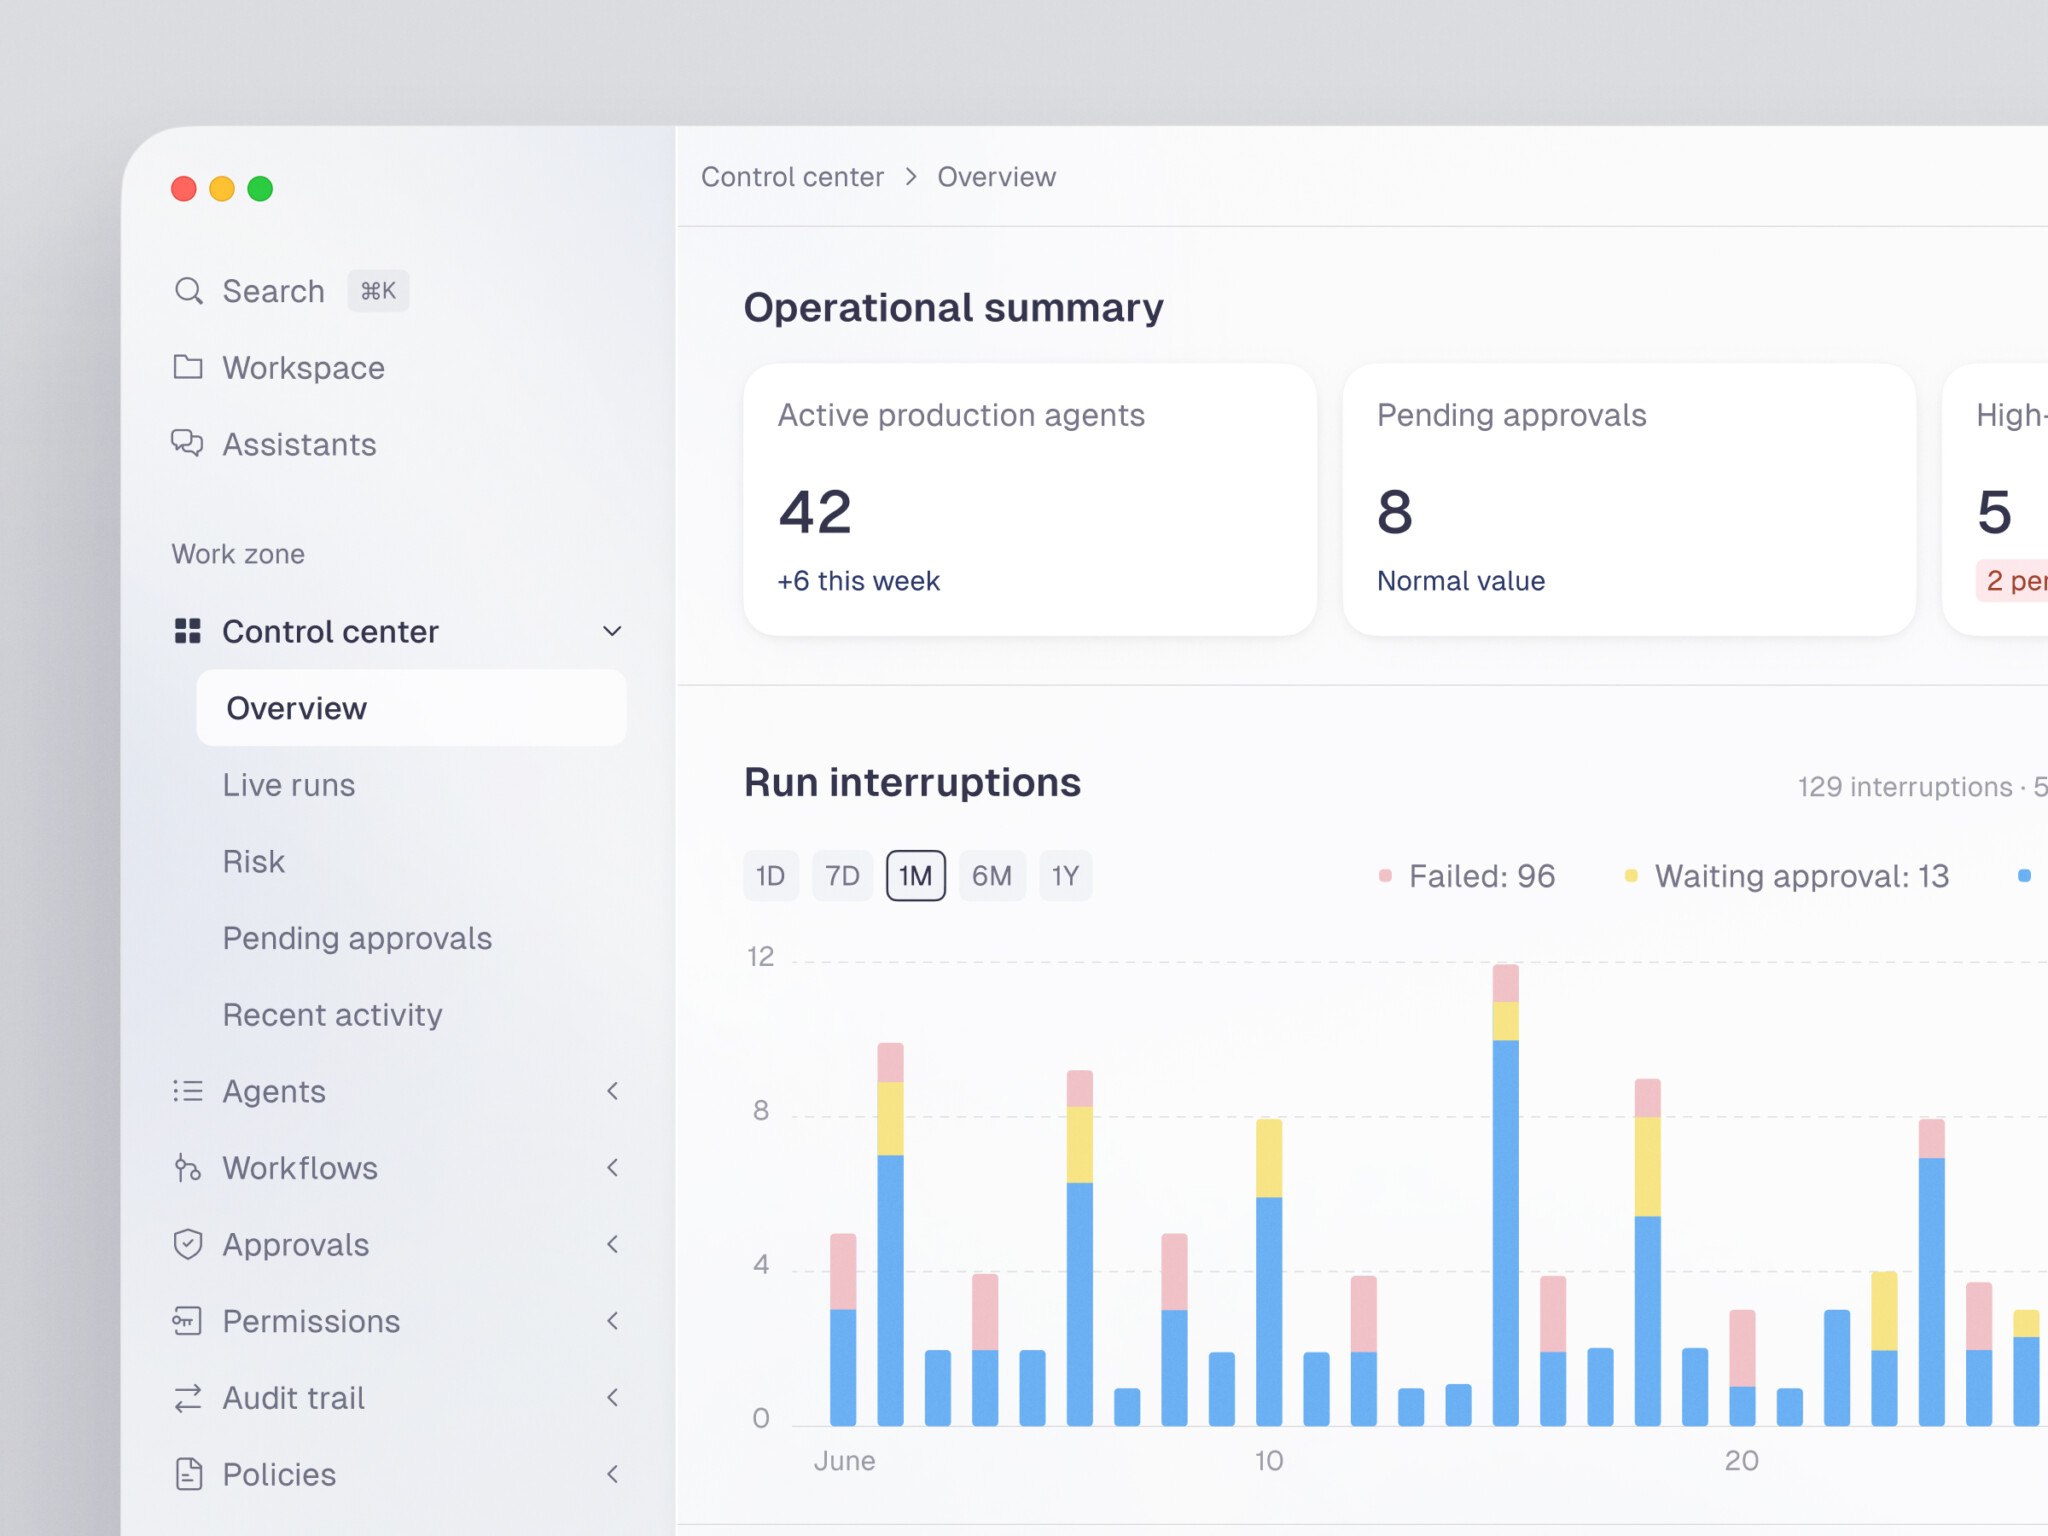
Task: Click the Policies document icon
Action: point(188,1474)
